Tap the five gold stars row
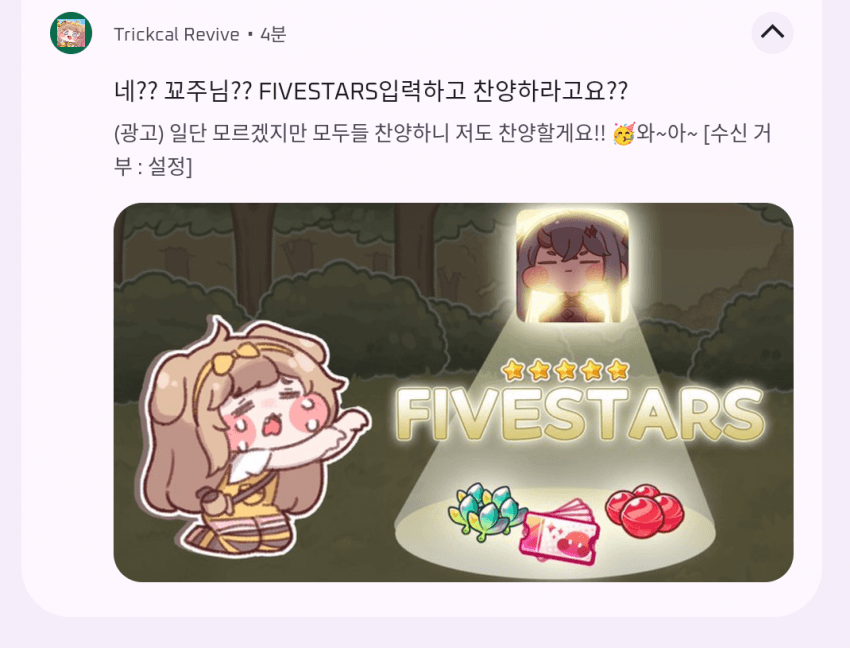850x648 pixels. tap(565, 370)
